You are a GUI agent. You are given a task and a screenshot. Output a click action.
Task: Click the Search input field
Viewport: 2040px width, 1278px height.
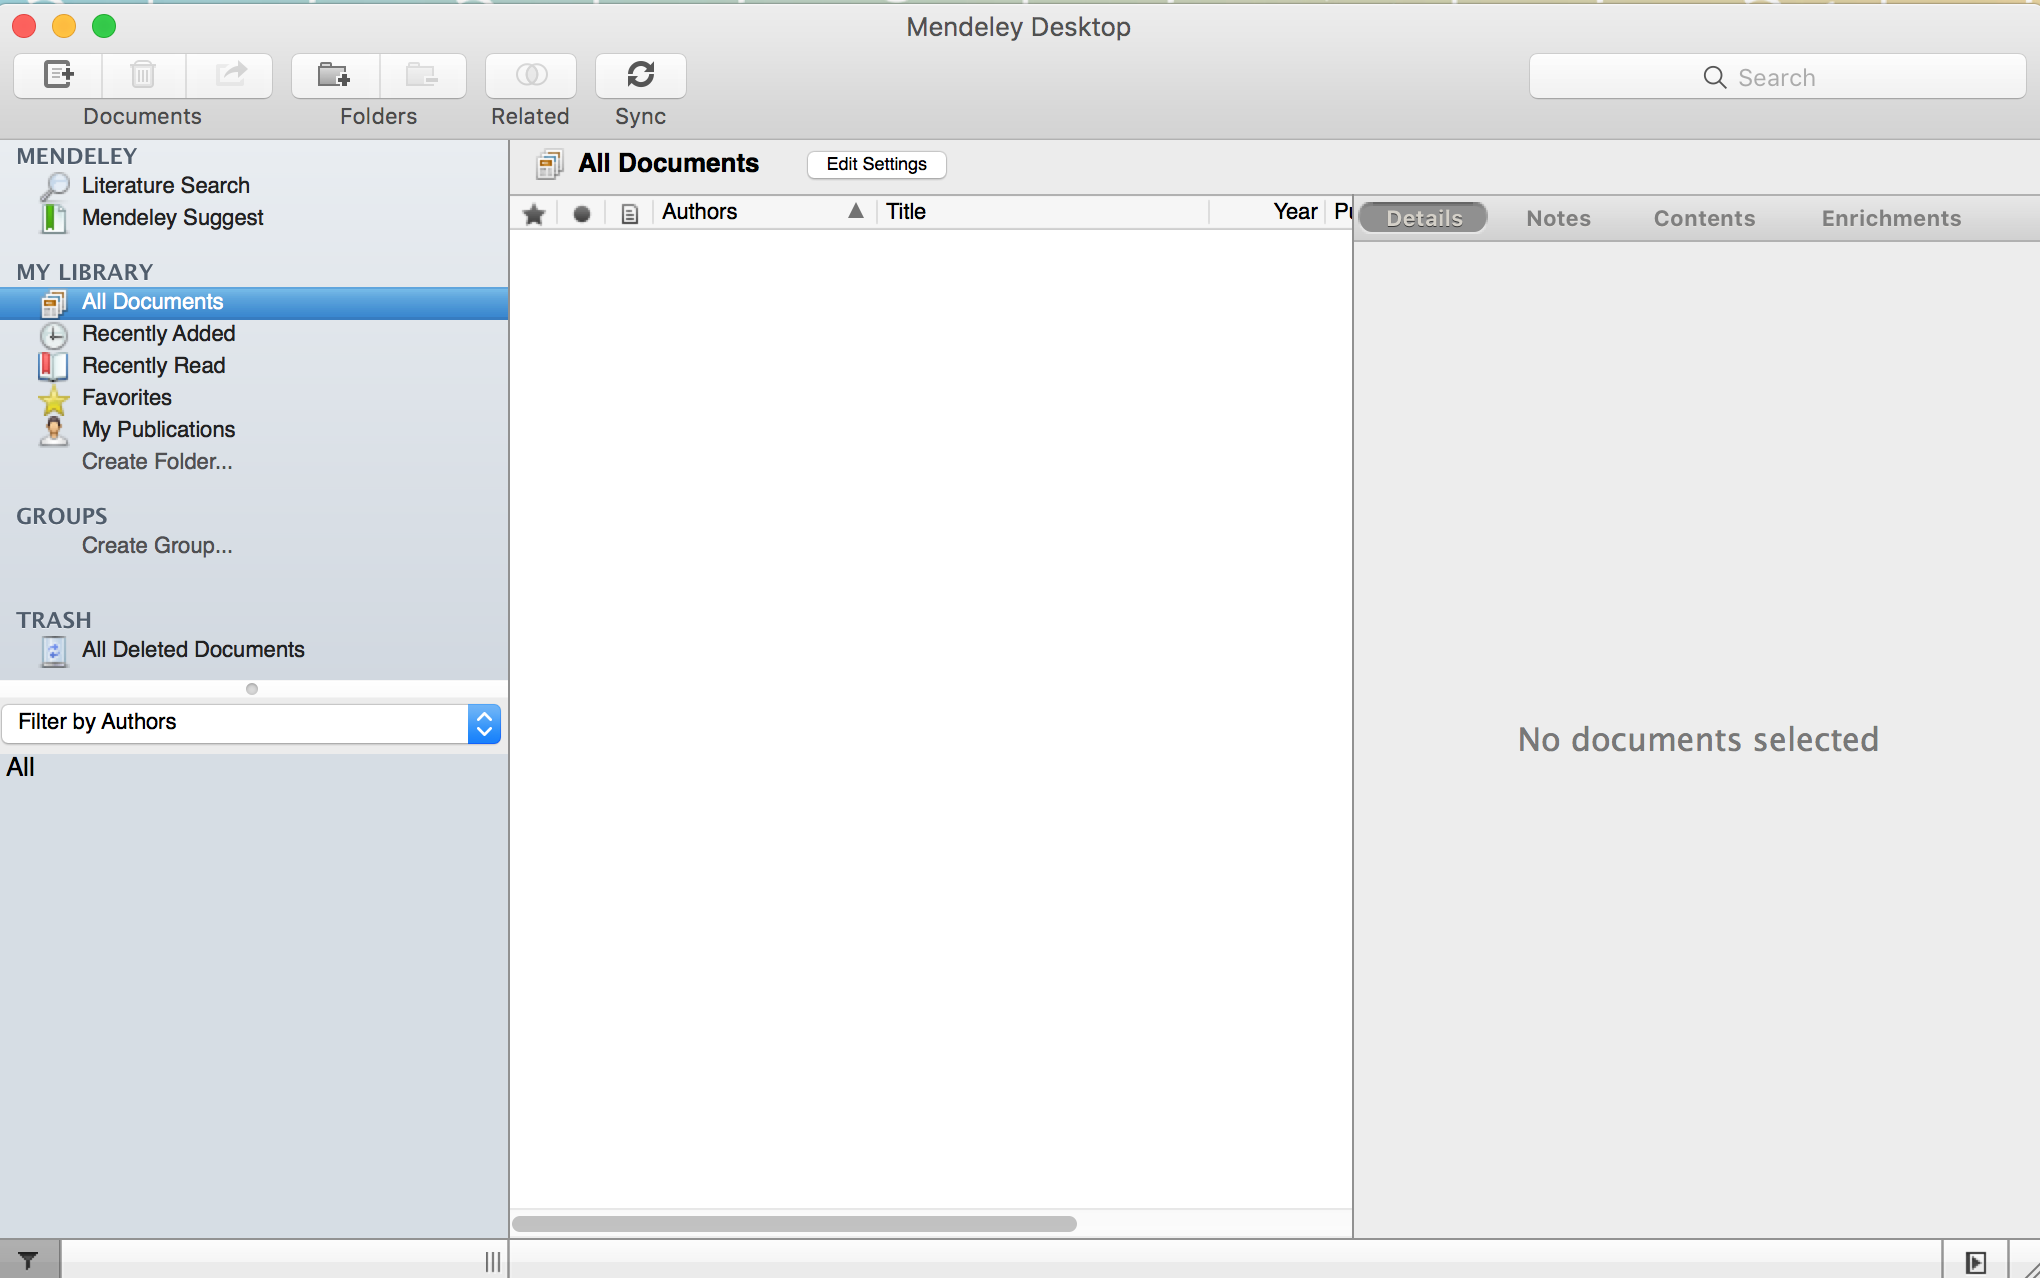[1777, 77]
